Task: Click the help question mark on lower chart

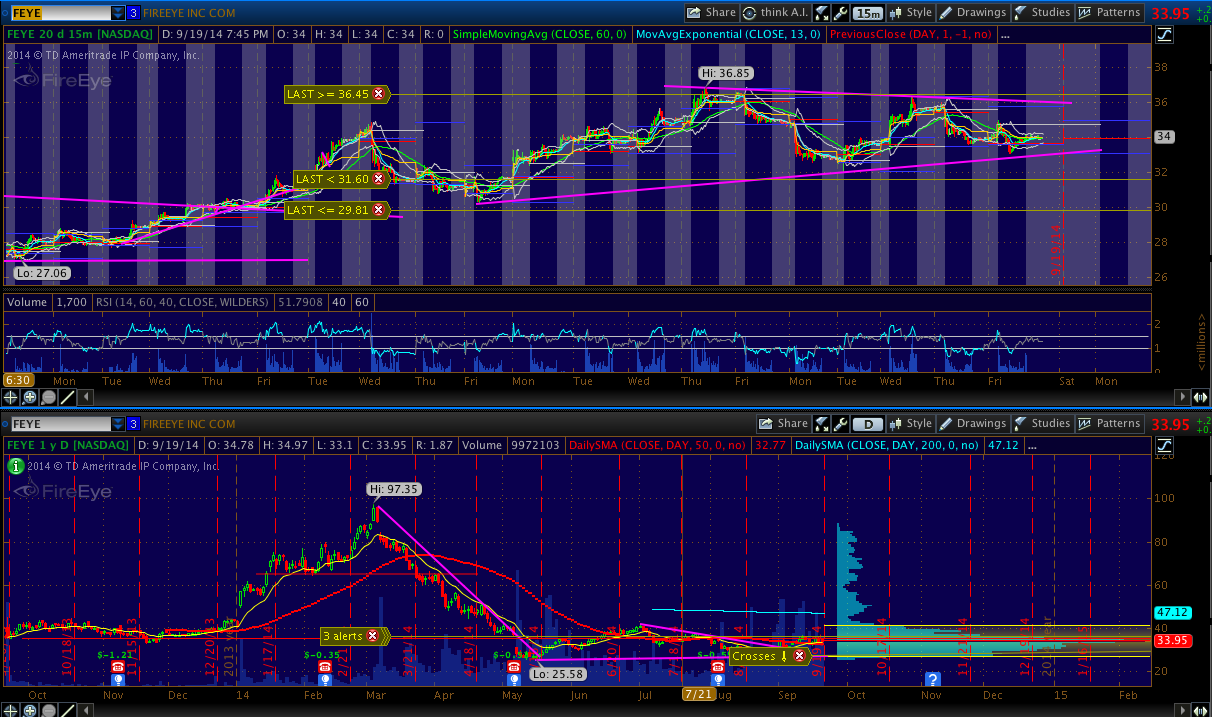Action: pos(932,678)
